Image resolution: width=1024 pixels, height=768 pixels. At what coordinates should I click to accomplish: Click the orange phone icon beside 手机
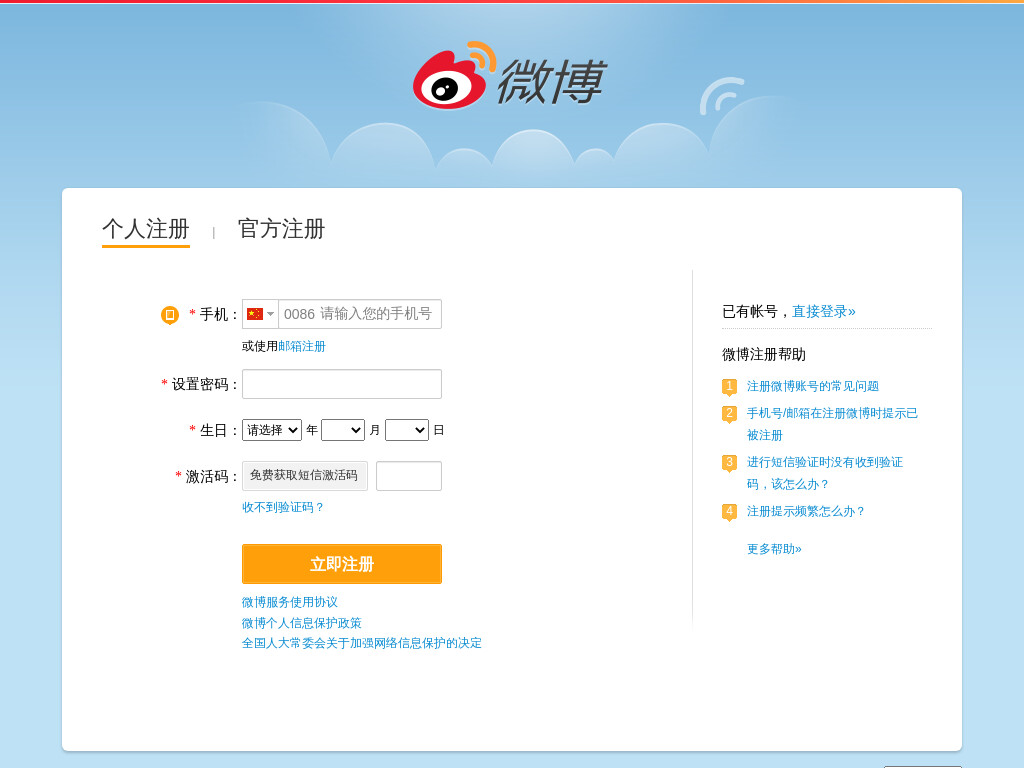pos(170,315)
